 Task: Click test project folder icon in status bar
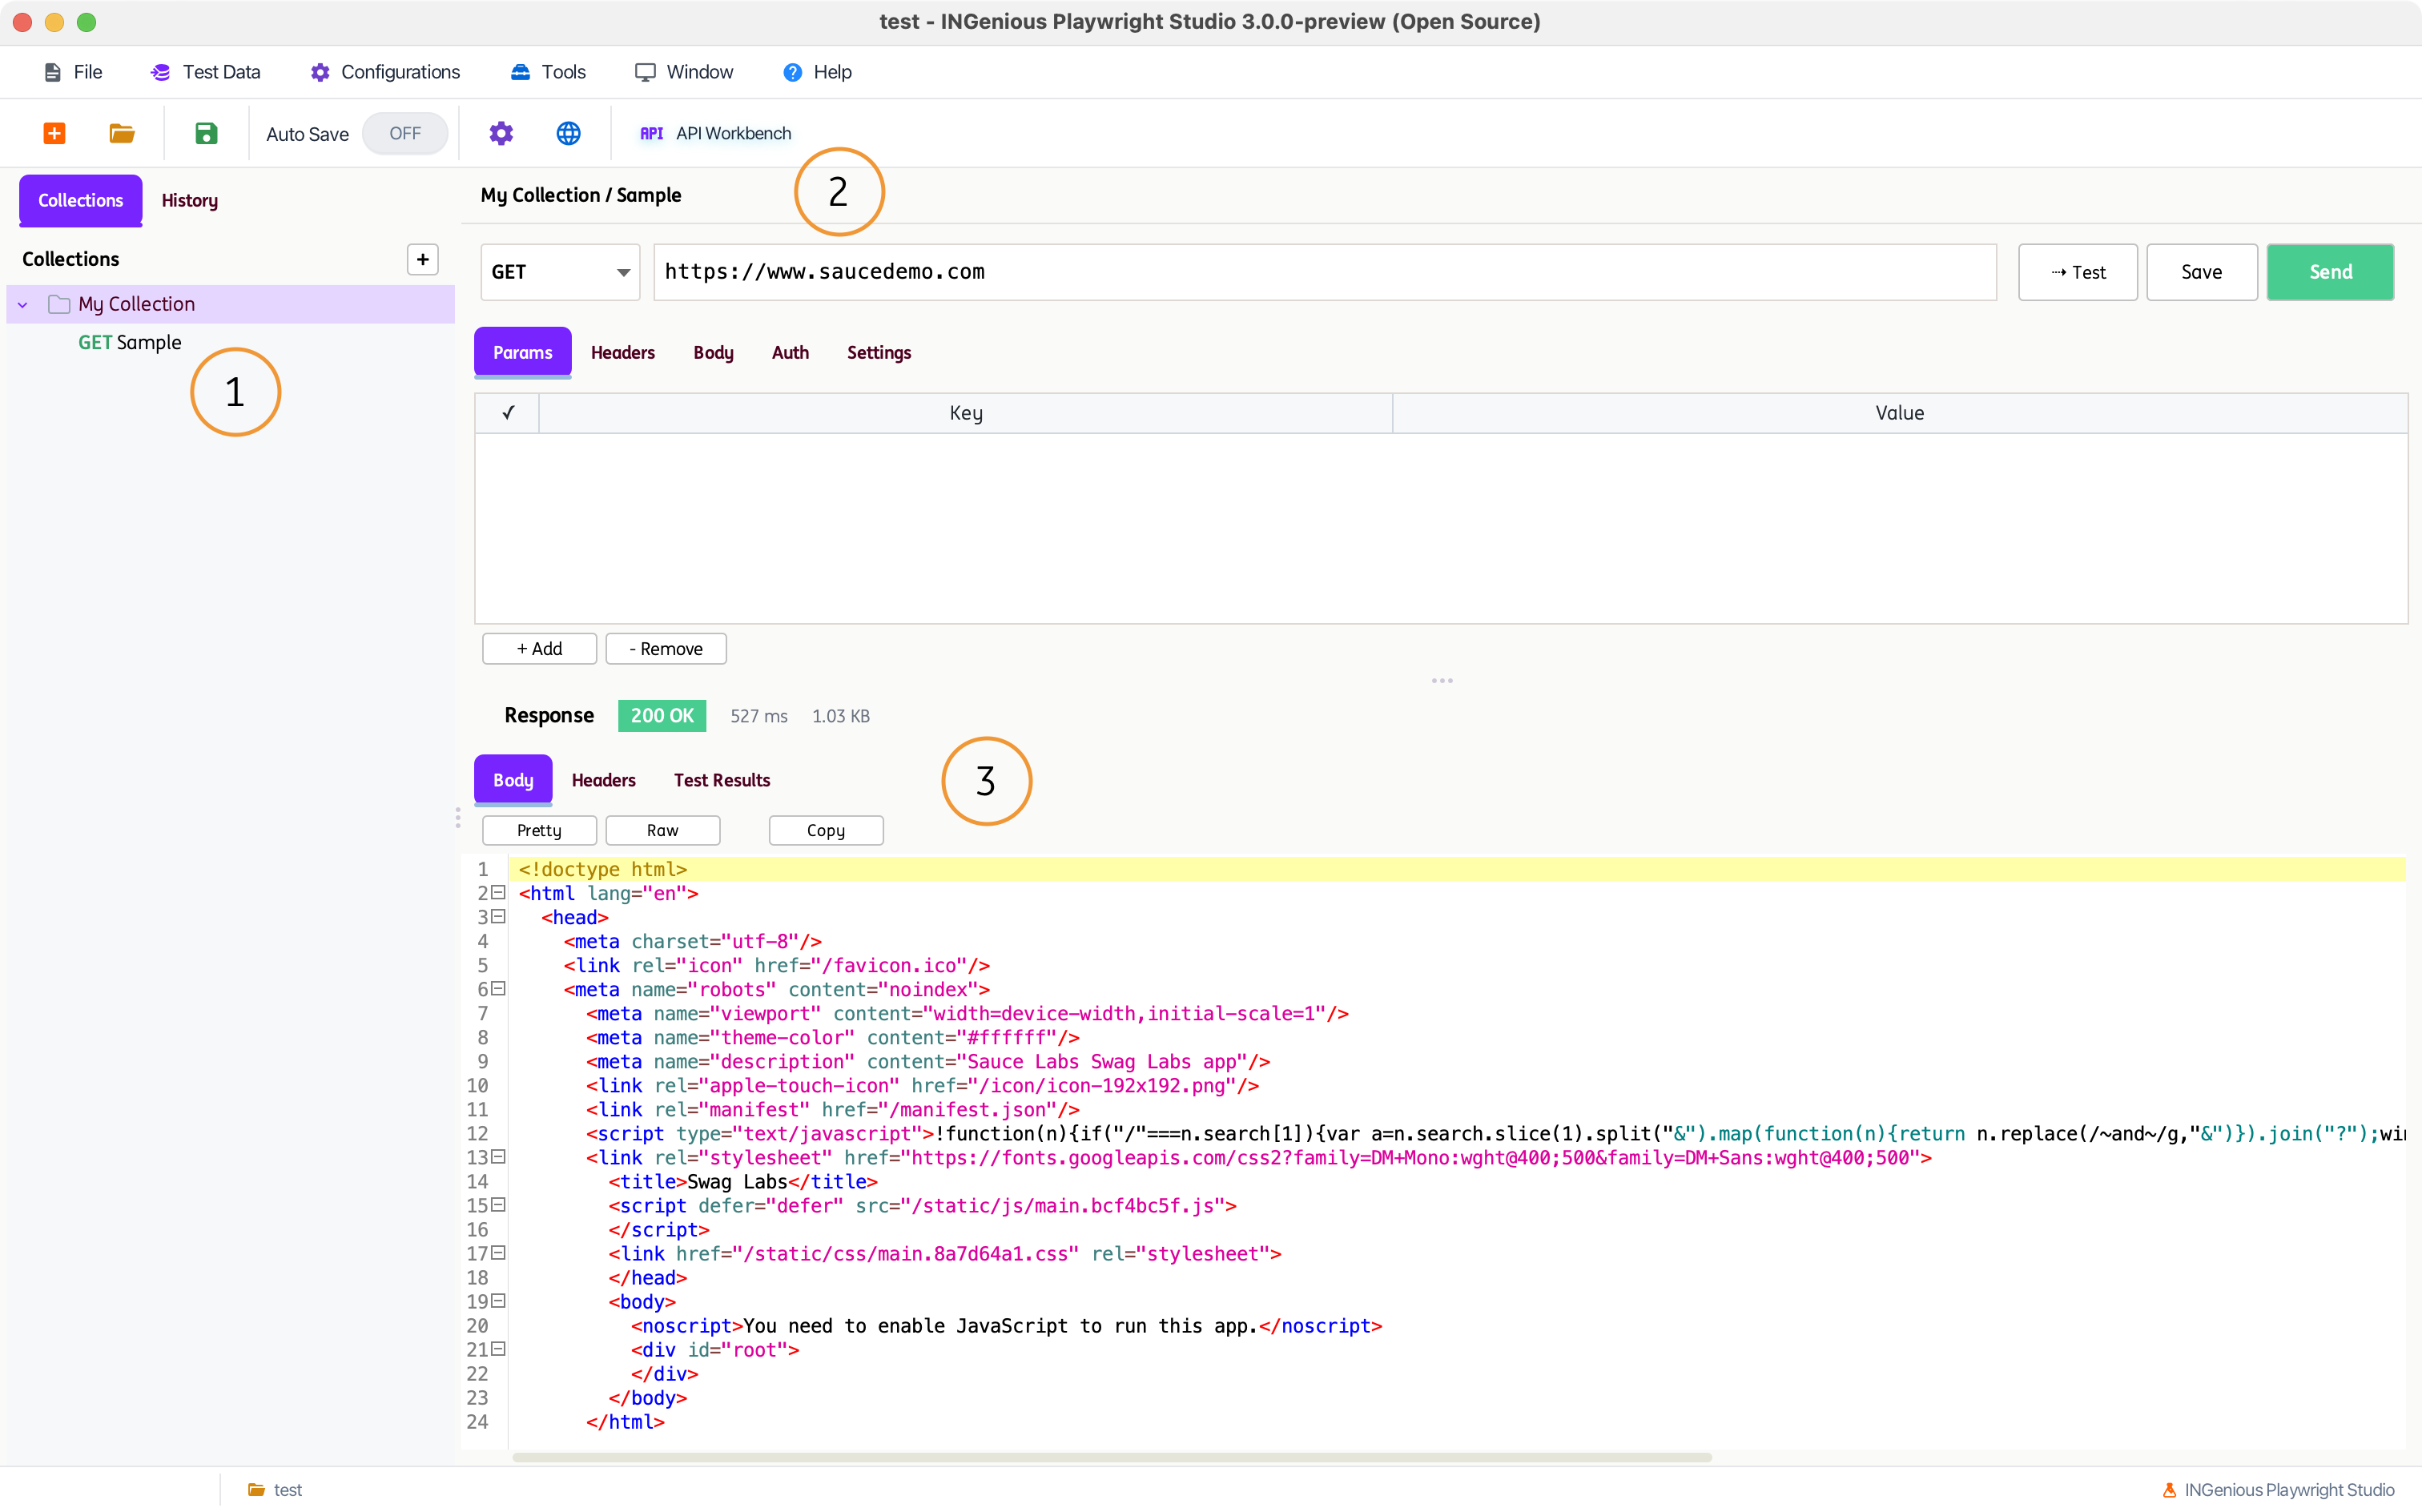click(x=257, y=1489)
